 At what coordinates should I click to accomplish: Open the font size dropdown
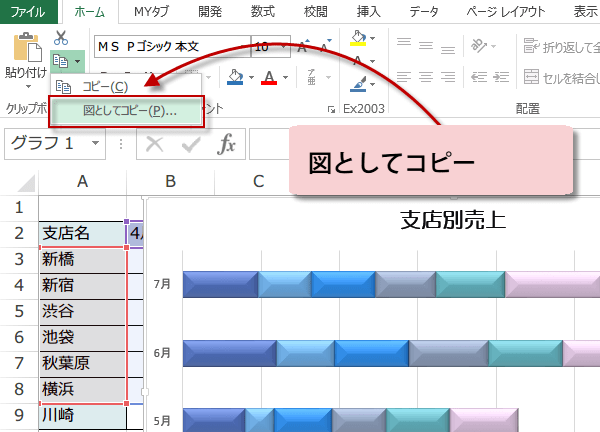tap(283, 47)
